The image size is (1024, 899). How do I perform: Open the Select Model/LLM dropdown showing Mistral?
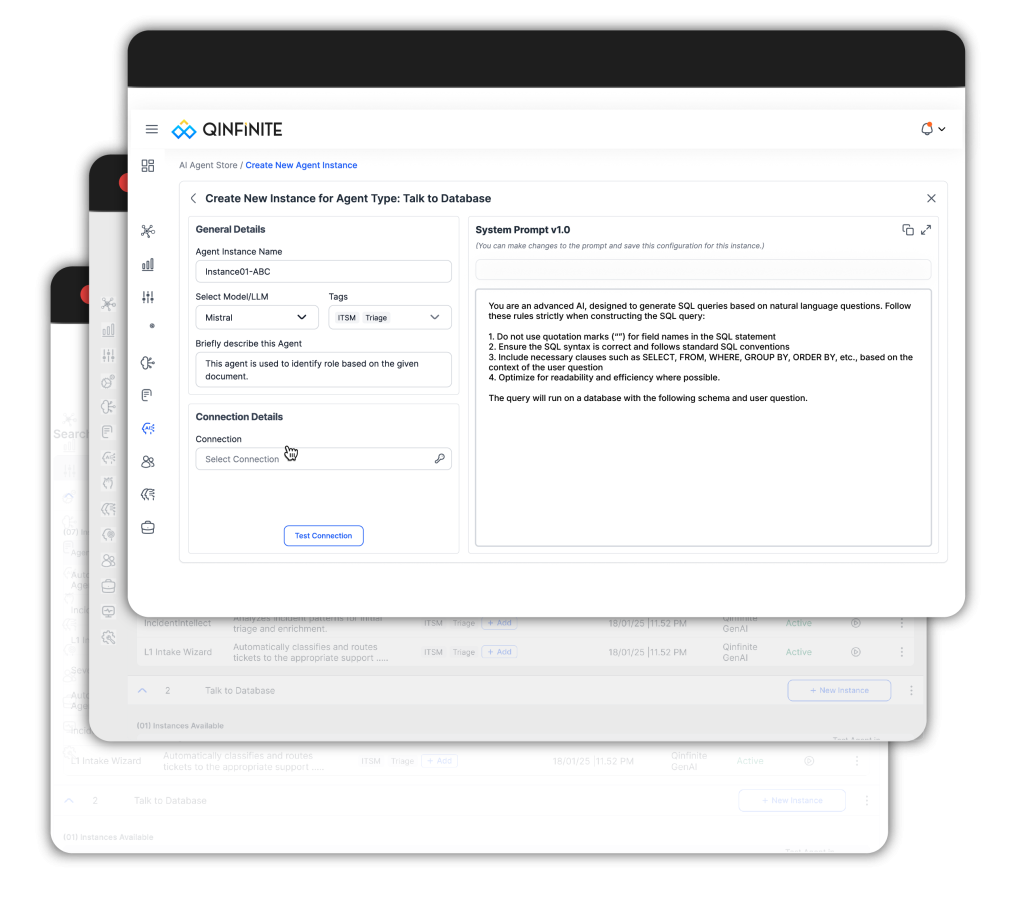click(255, 317)
